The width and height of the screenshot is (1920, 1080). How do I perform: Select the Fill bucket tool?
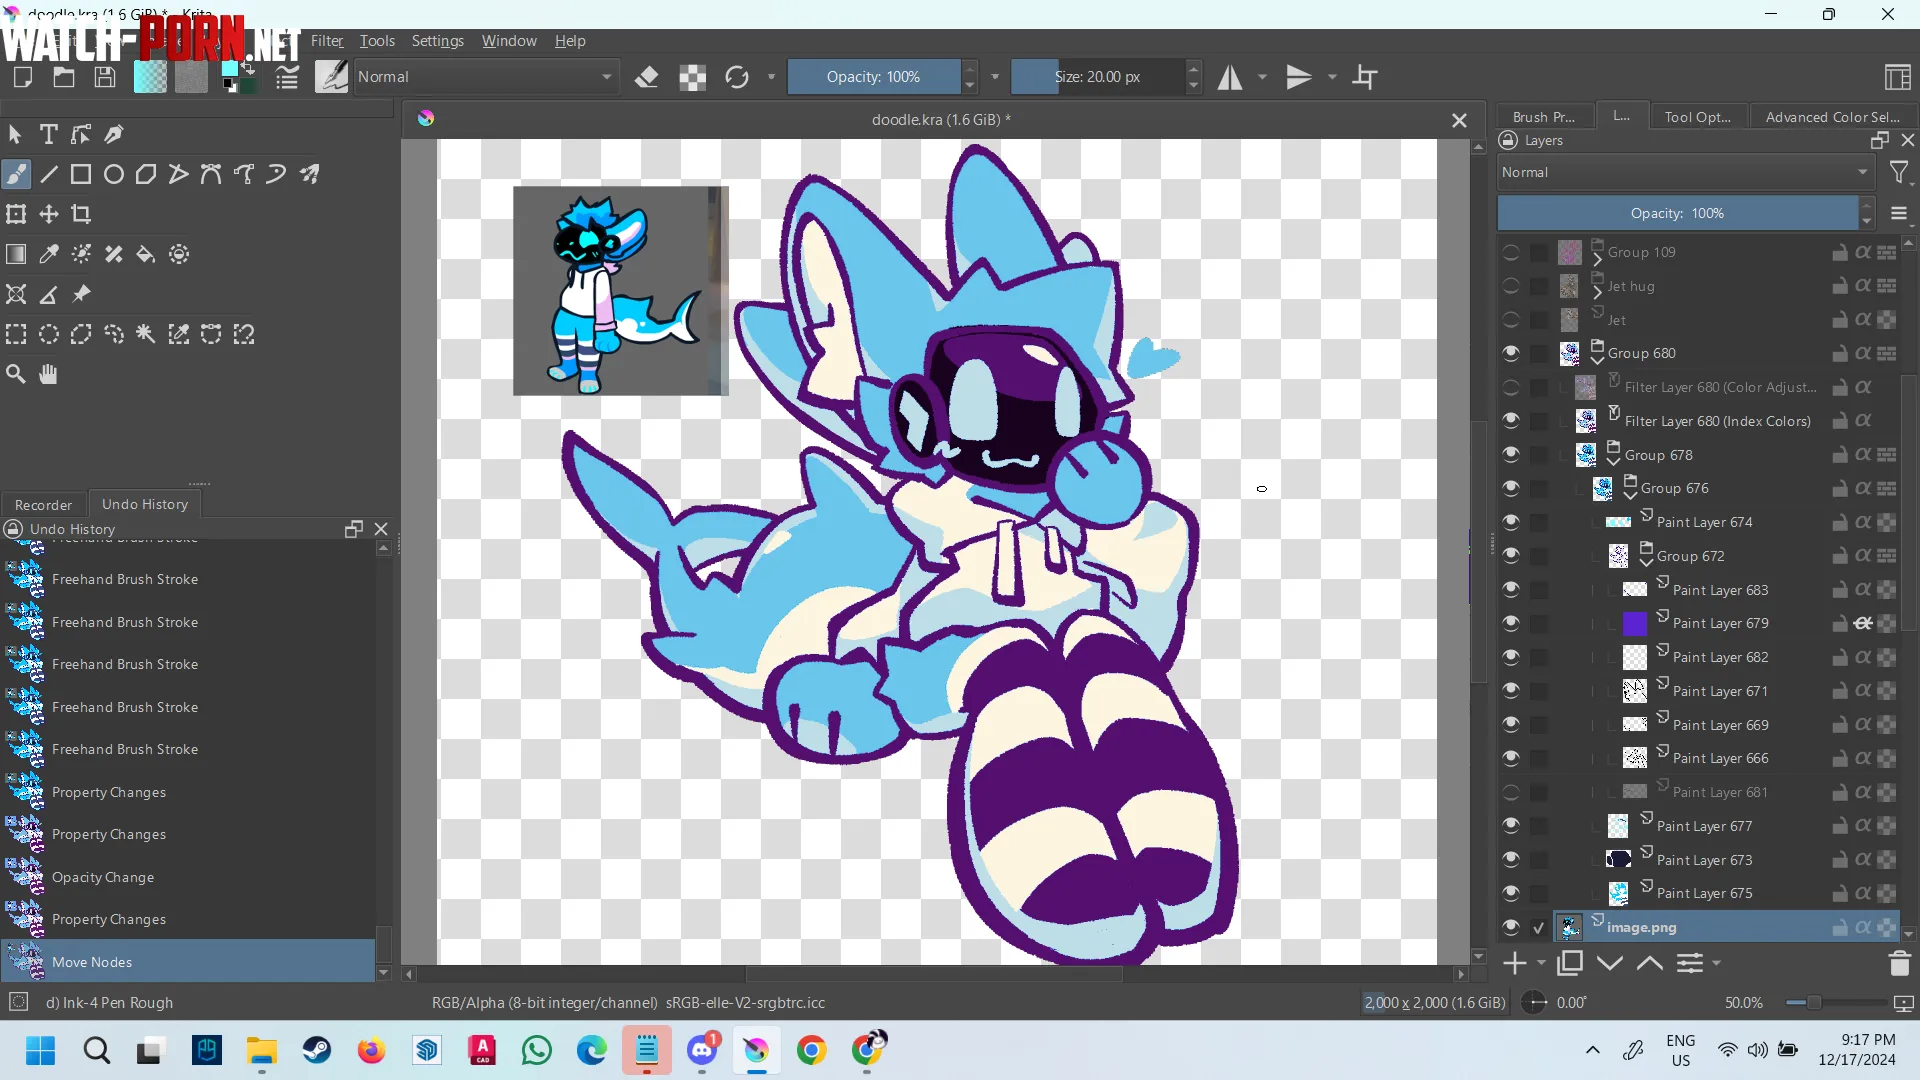coord(146,254)
